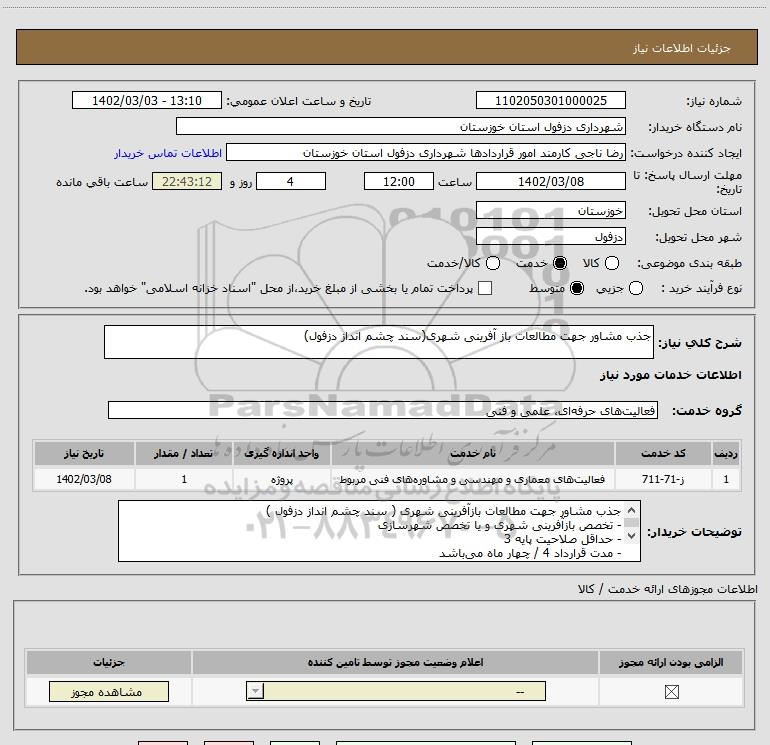Screen dimensions: 770x745
Task: Click the کد خدمت column header
Action: coord(663,453)
